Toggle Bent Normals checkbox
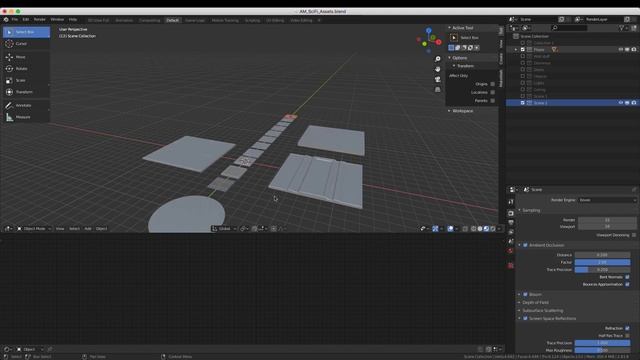Screen dimensions: 640x360 pyautogui.click(x=627, y=277)
